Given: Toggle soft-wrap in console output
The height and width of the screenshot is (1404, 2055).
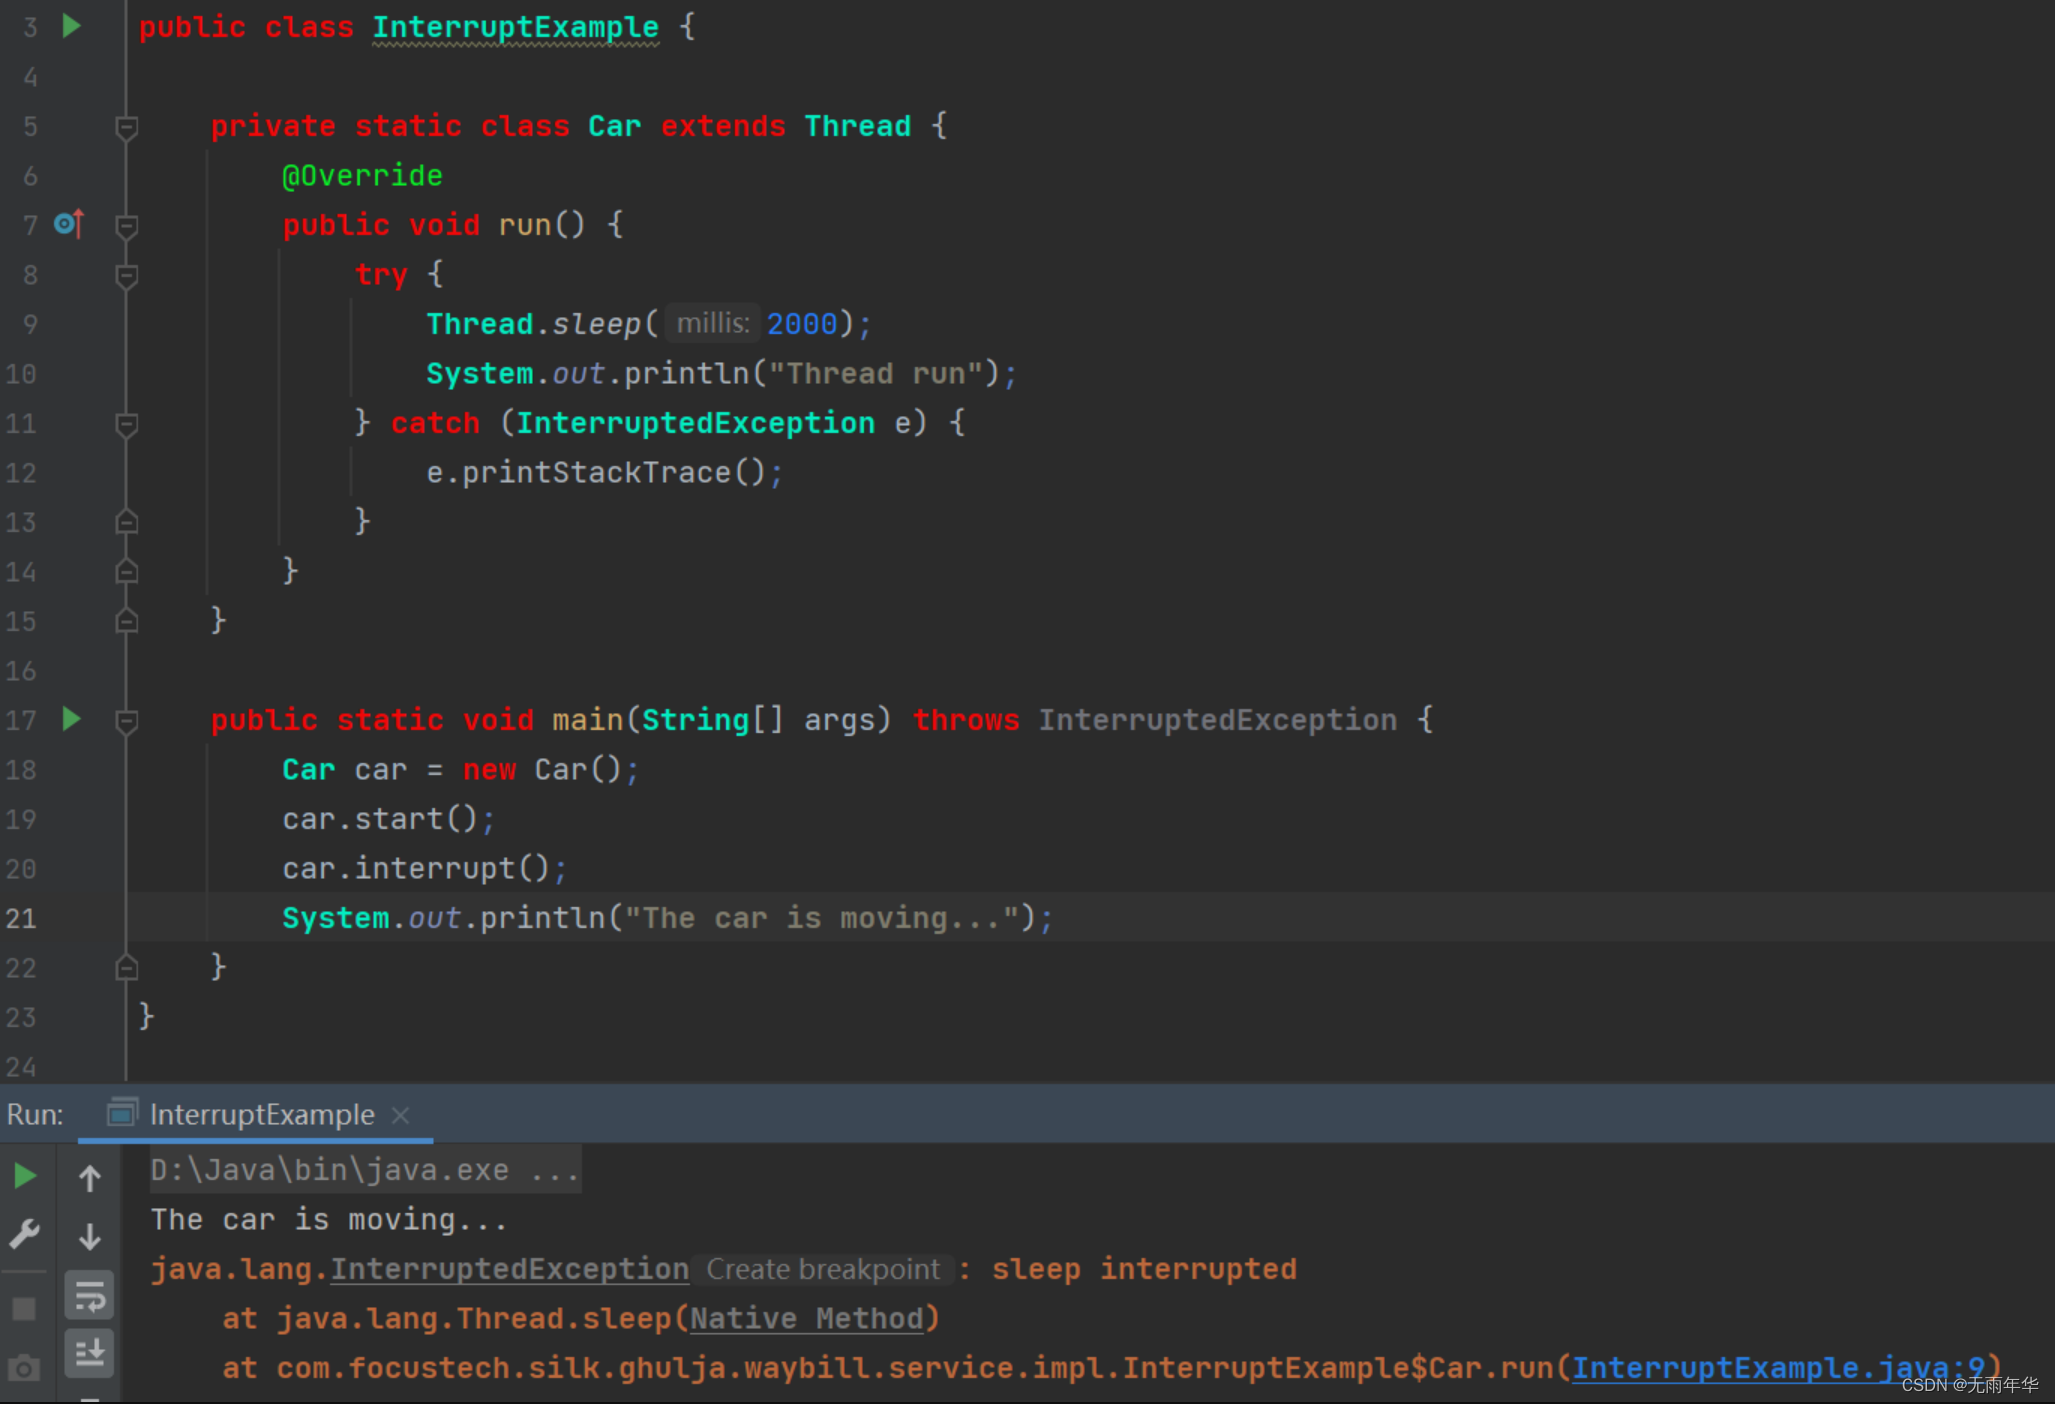Looking at the screenshot, I should click(90, 1296).
